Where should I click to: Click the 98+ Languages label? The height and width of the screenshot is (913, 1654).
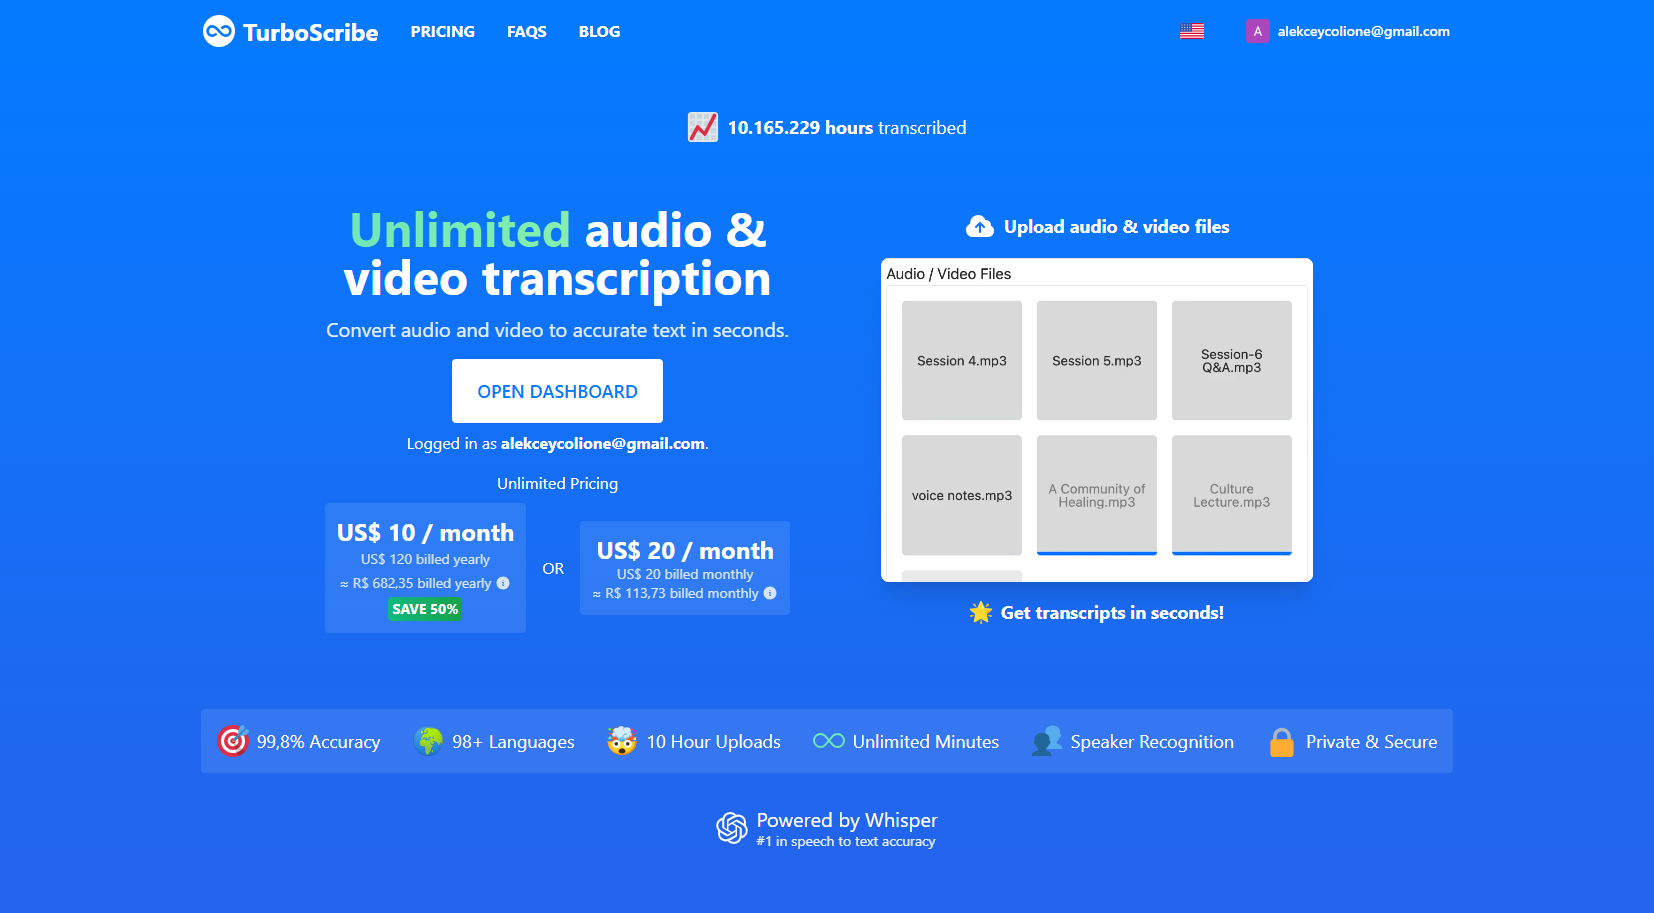click(513, 742)
